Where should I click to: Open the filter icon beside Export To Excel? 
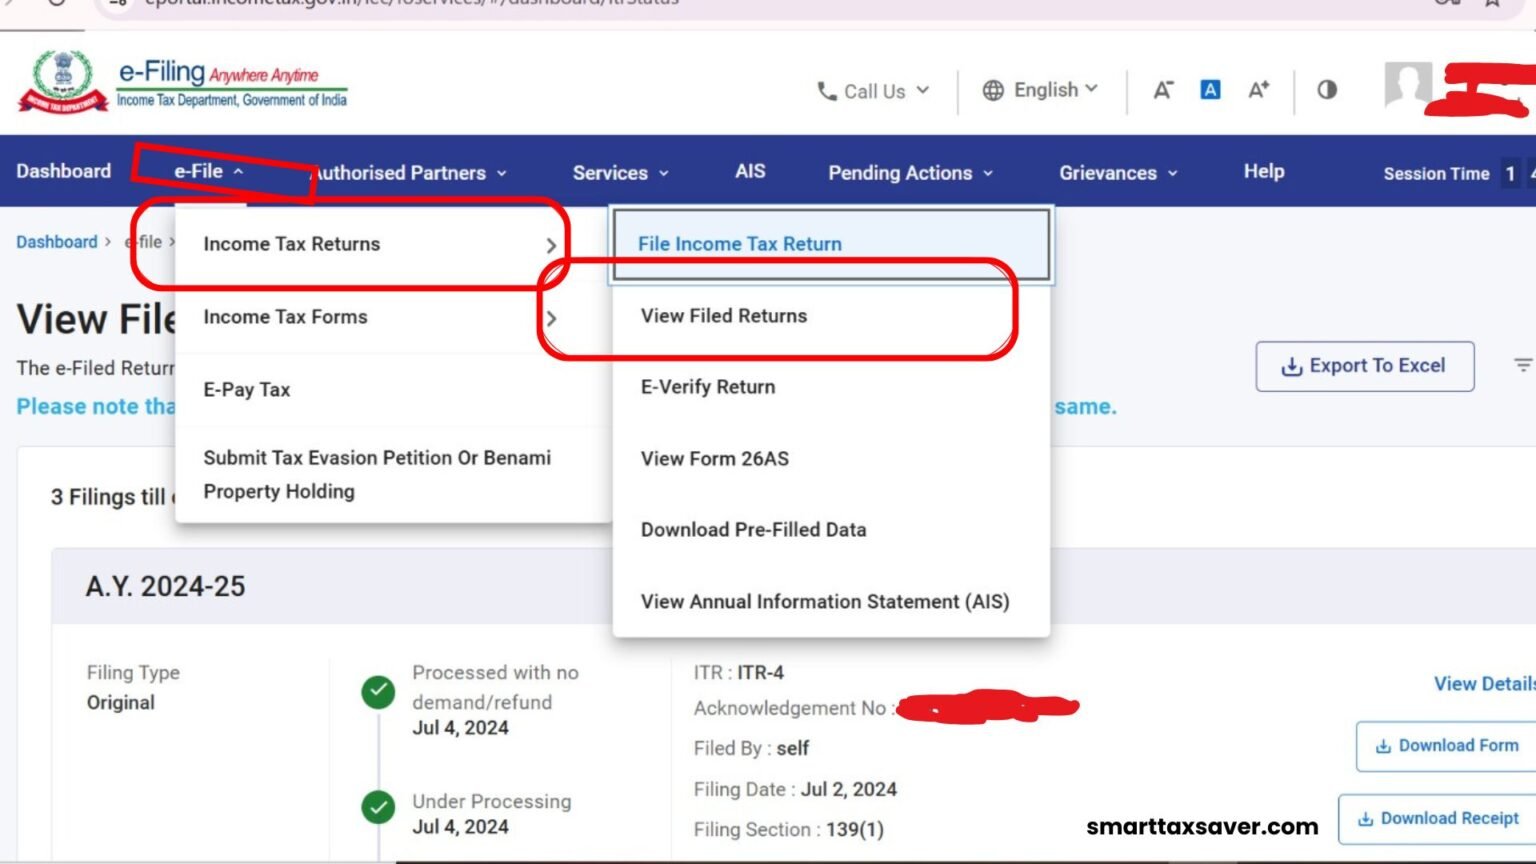pyautogui.click(x=1522, y=364)
